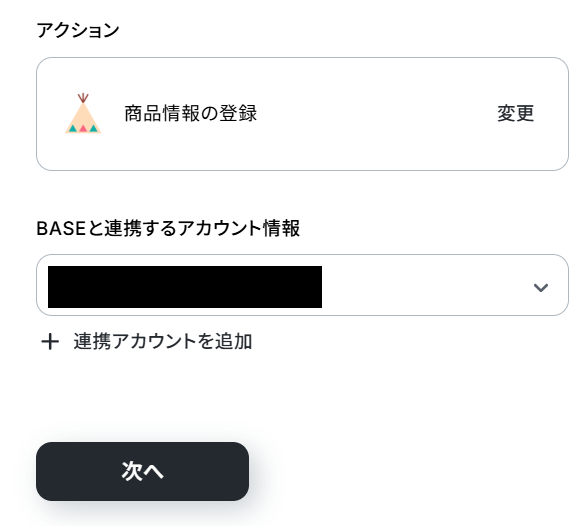
Task: Click the action card containing 商品情報の登録
Action: click(302, 114)
